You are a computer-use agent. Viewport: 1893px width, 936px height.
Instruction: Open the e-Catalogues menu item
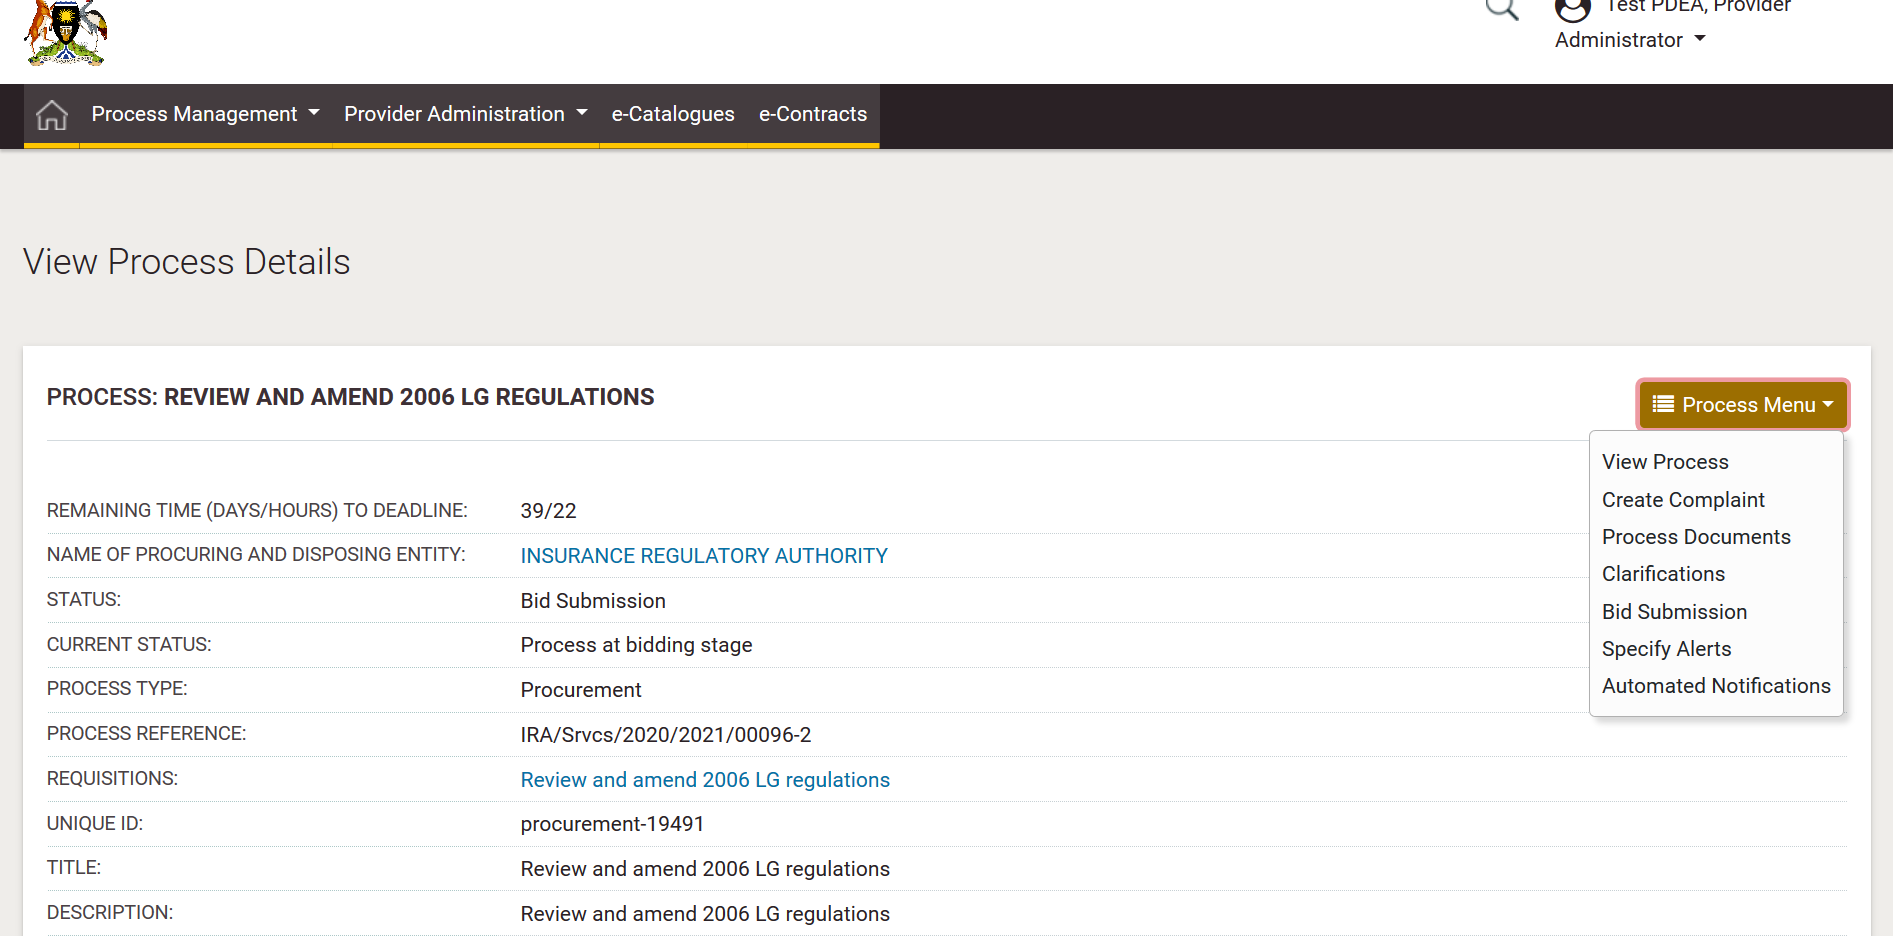tap(673, 115)
